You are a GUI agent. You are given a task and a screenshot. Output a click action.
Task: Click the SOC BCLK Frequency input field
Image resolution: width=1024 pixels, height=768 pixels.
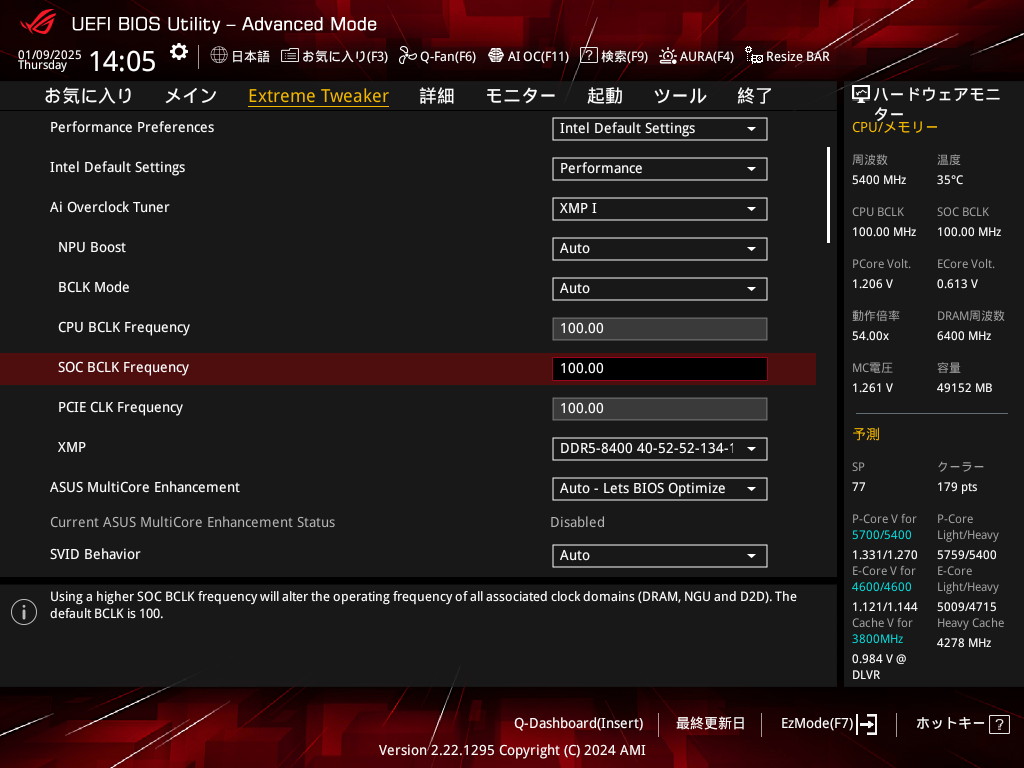[659, 369]
